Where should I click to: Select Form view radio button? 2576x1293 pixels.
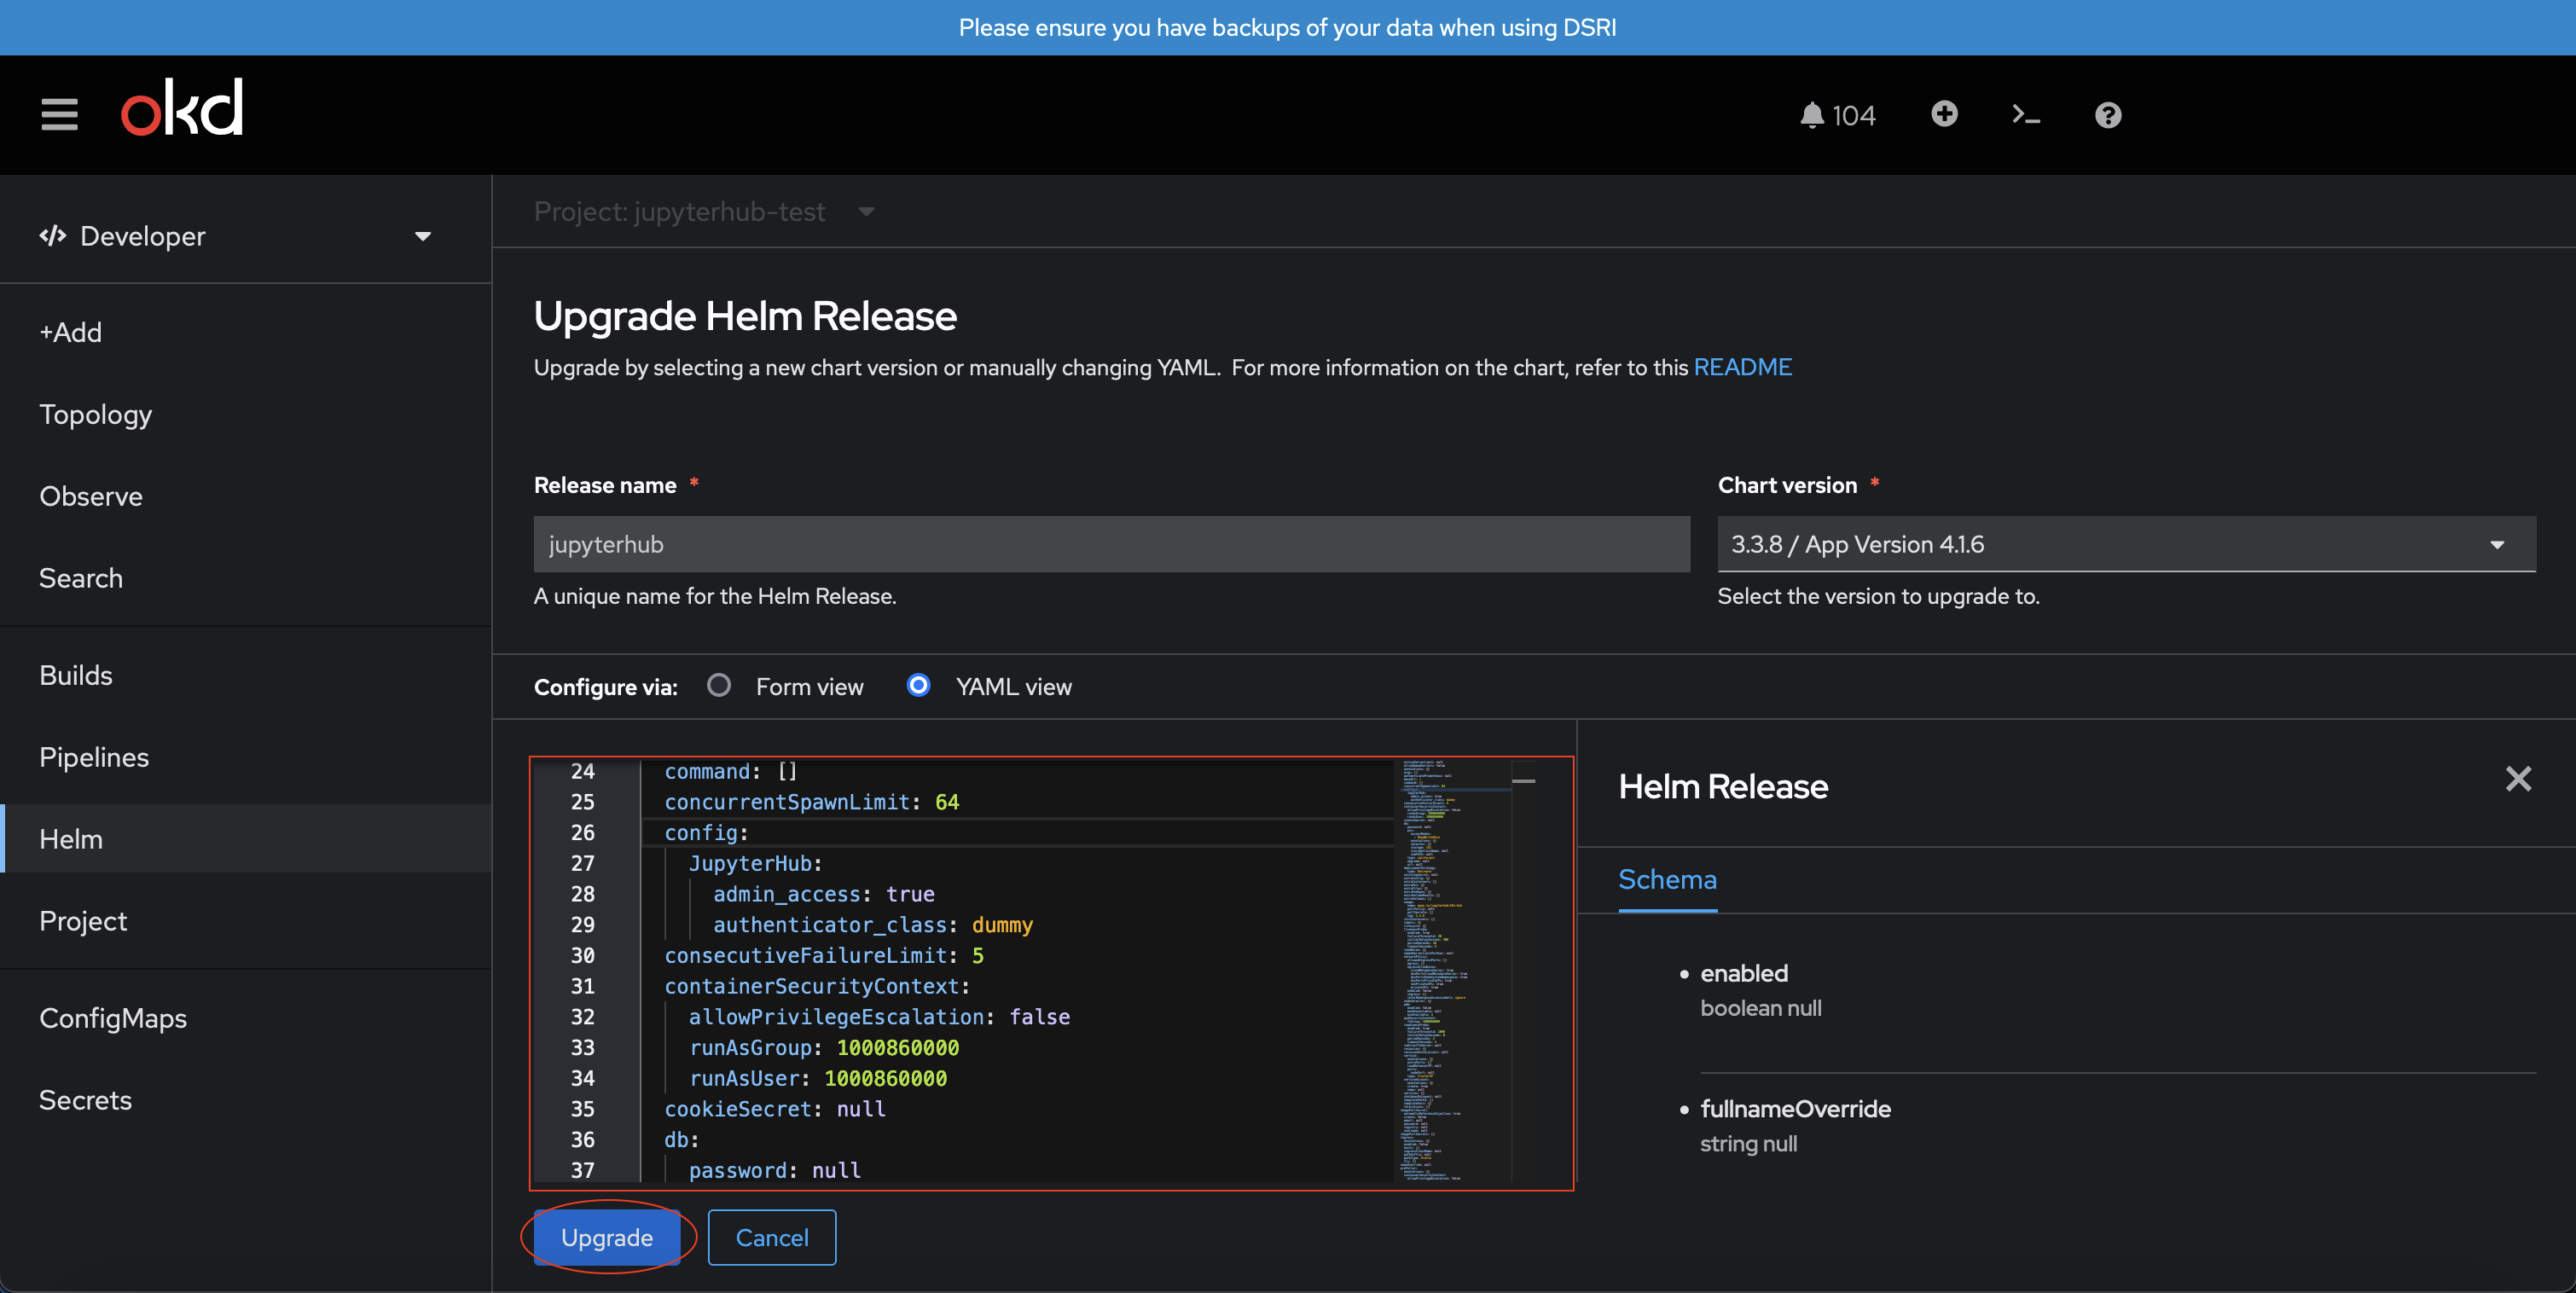719,686
